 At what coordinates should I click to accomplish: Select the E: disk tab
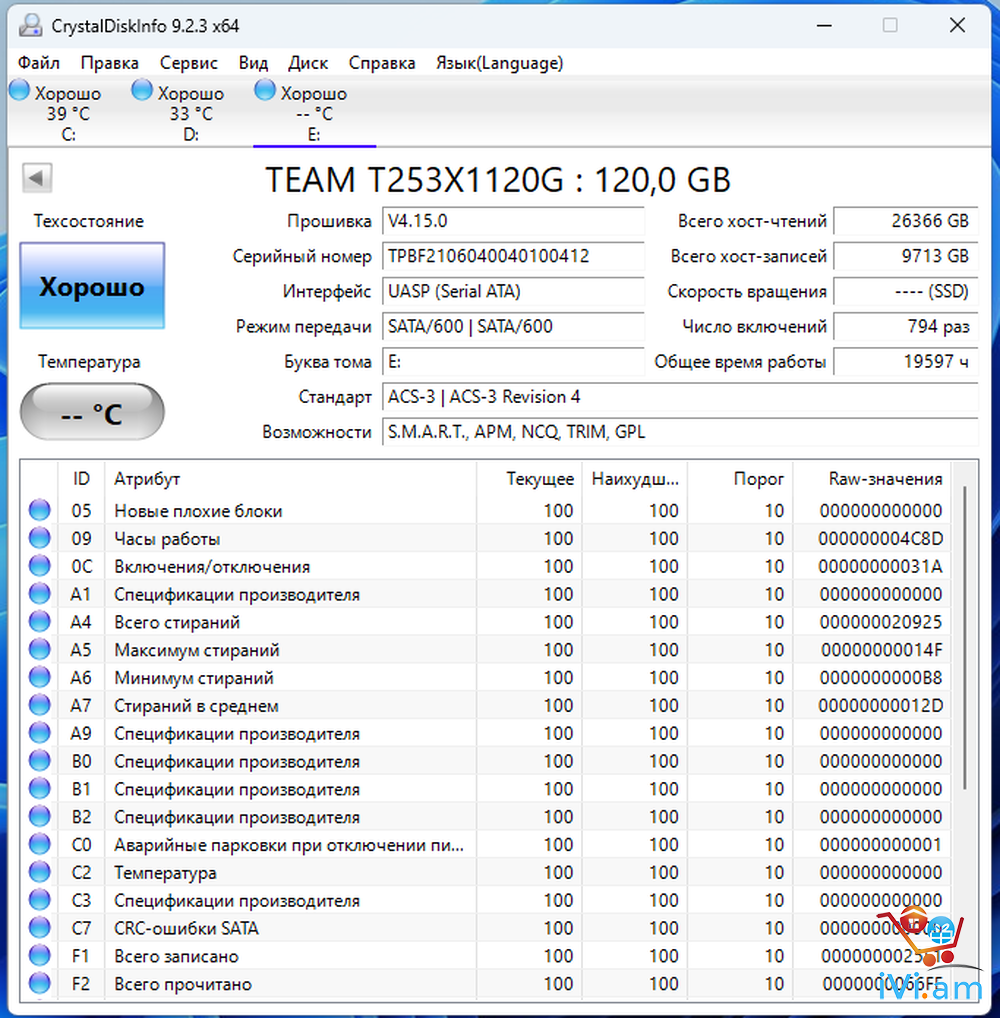[314, 113]
